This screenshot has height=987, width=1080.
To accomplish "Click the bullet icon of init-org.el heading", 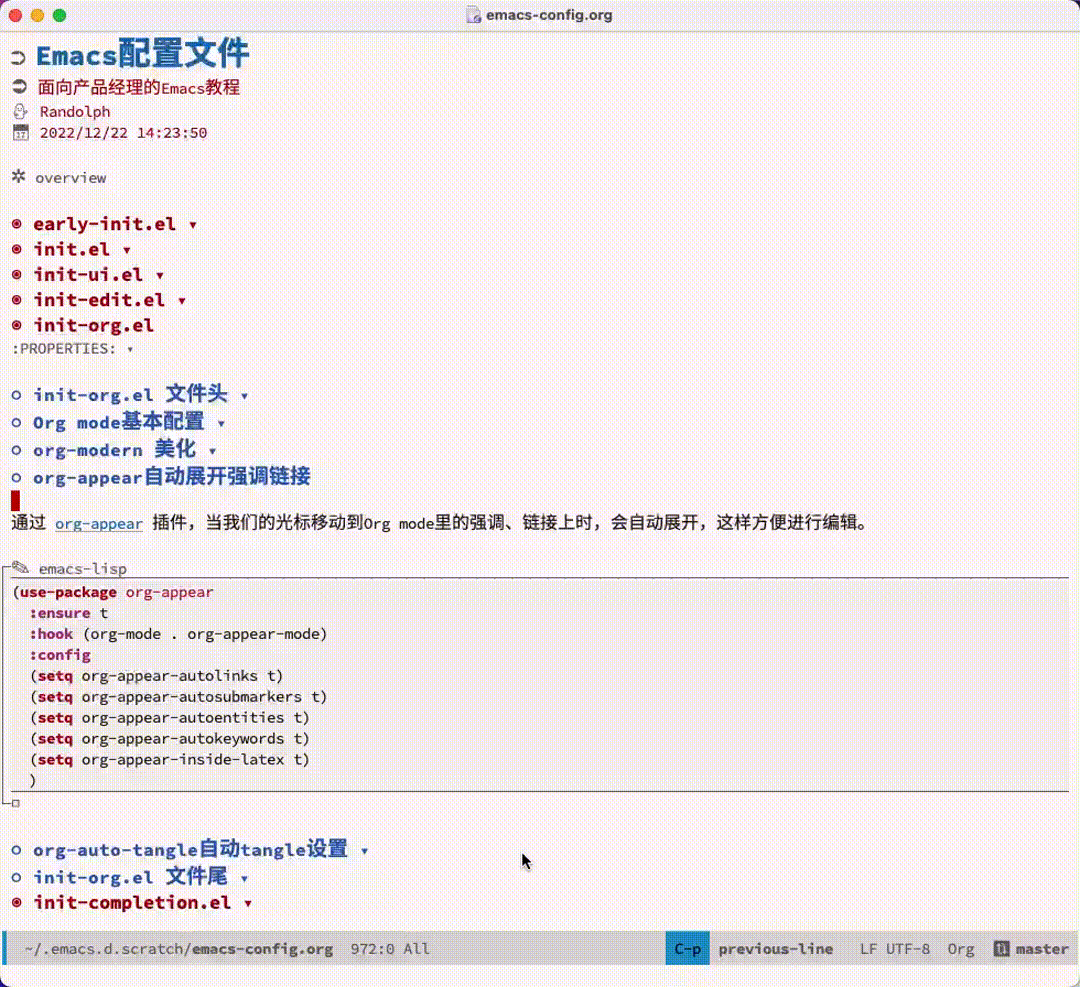I will click(x=17, y=325).
